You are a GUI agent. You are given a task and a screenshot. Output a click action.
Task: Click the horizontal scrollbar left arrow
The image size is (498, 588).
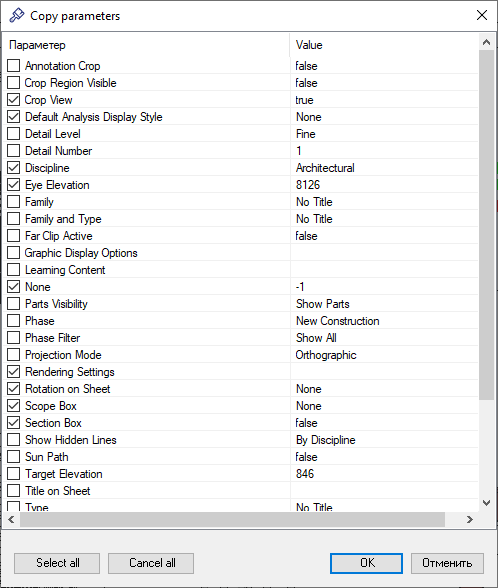(11, 519)
